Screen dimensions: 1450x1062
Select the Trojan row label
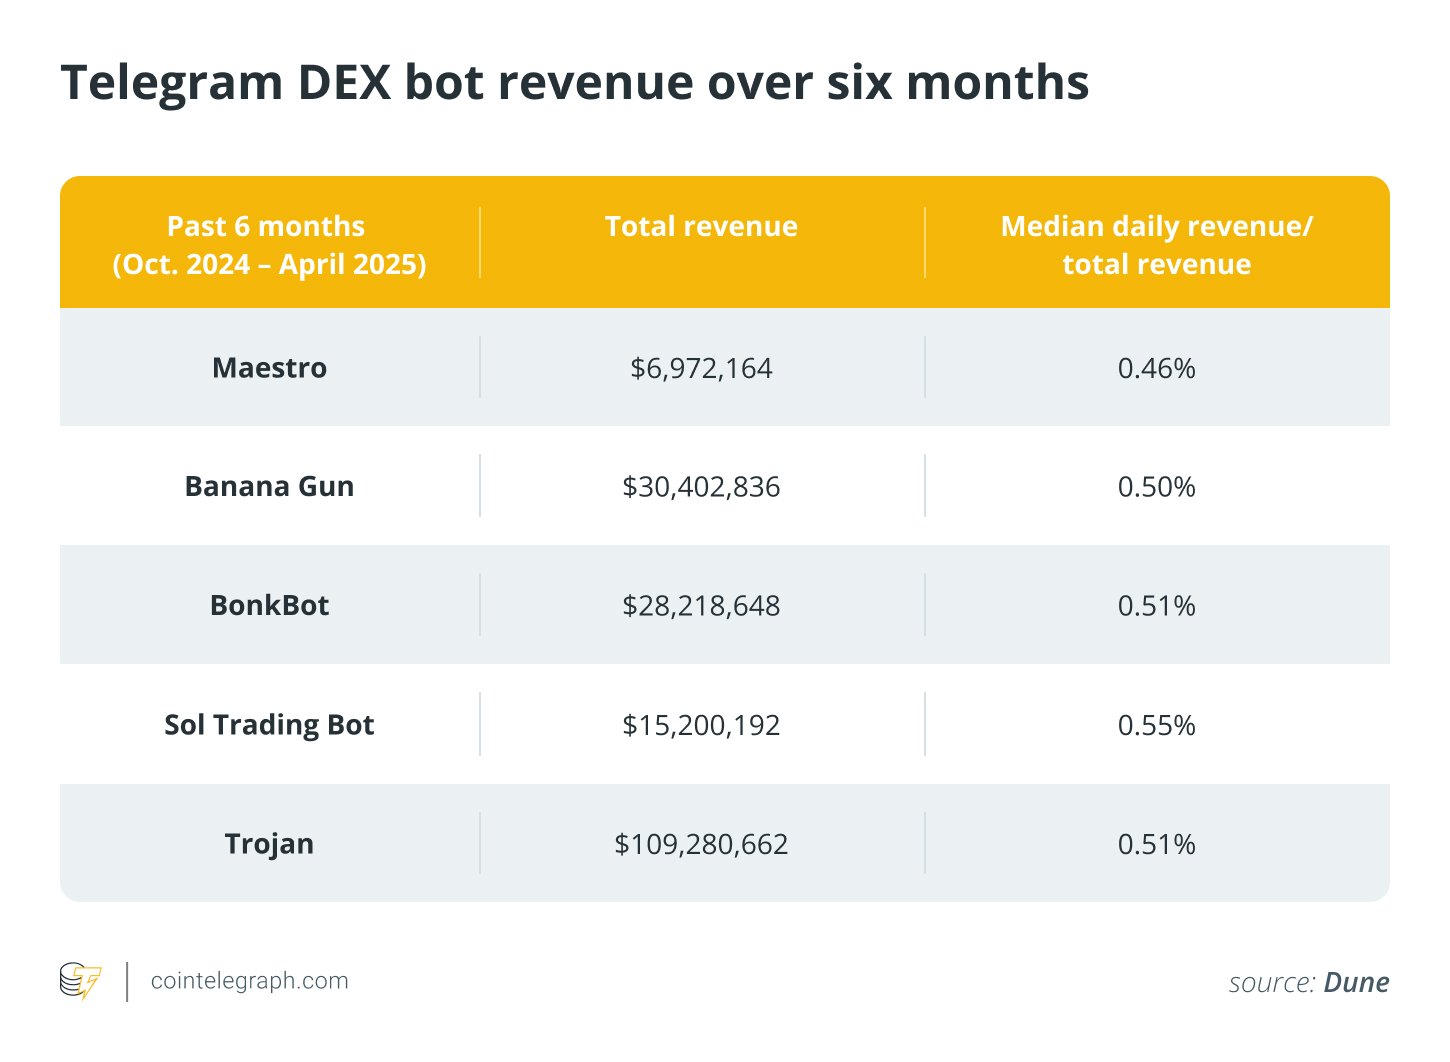pyautogui.click(x=269, y=844)
